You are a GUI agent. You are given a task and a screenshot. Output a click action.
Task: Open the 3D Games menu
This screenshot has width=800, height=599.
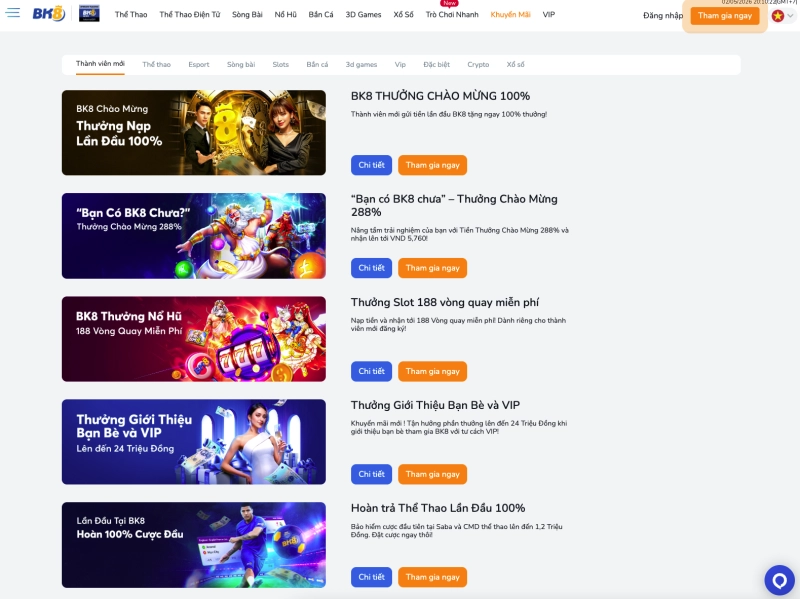(x=363, y=15)
